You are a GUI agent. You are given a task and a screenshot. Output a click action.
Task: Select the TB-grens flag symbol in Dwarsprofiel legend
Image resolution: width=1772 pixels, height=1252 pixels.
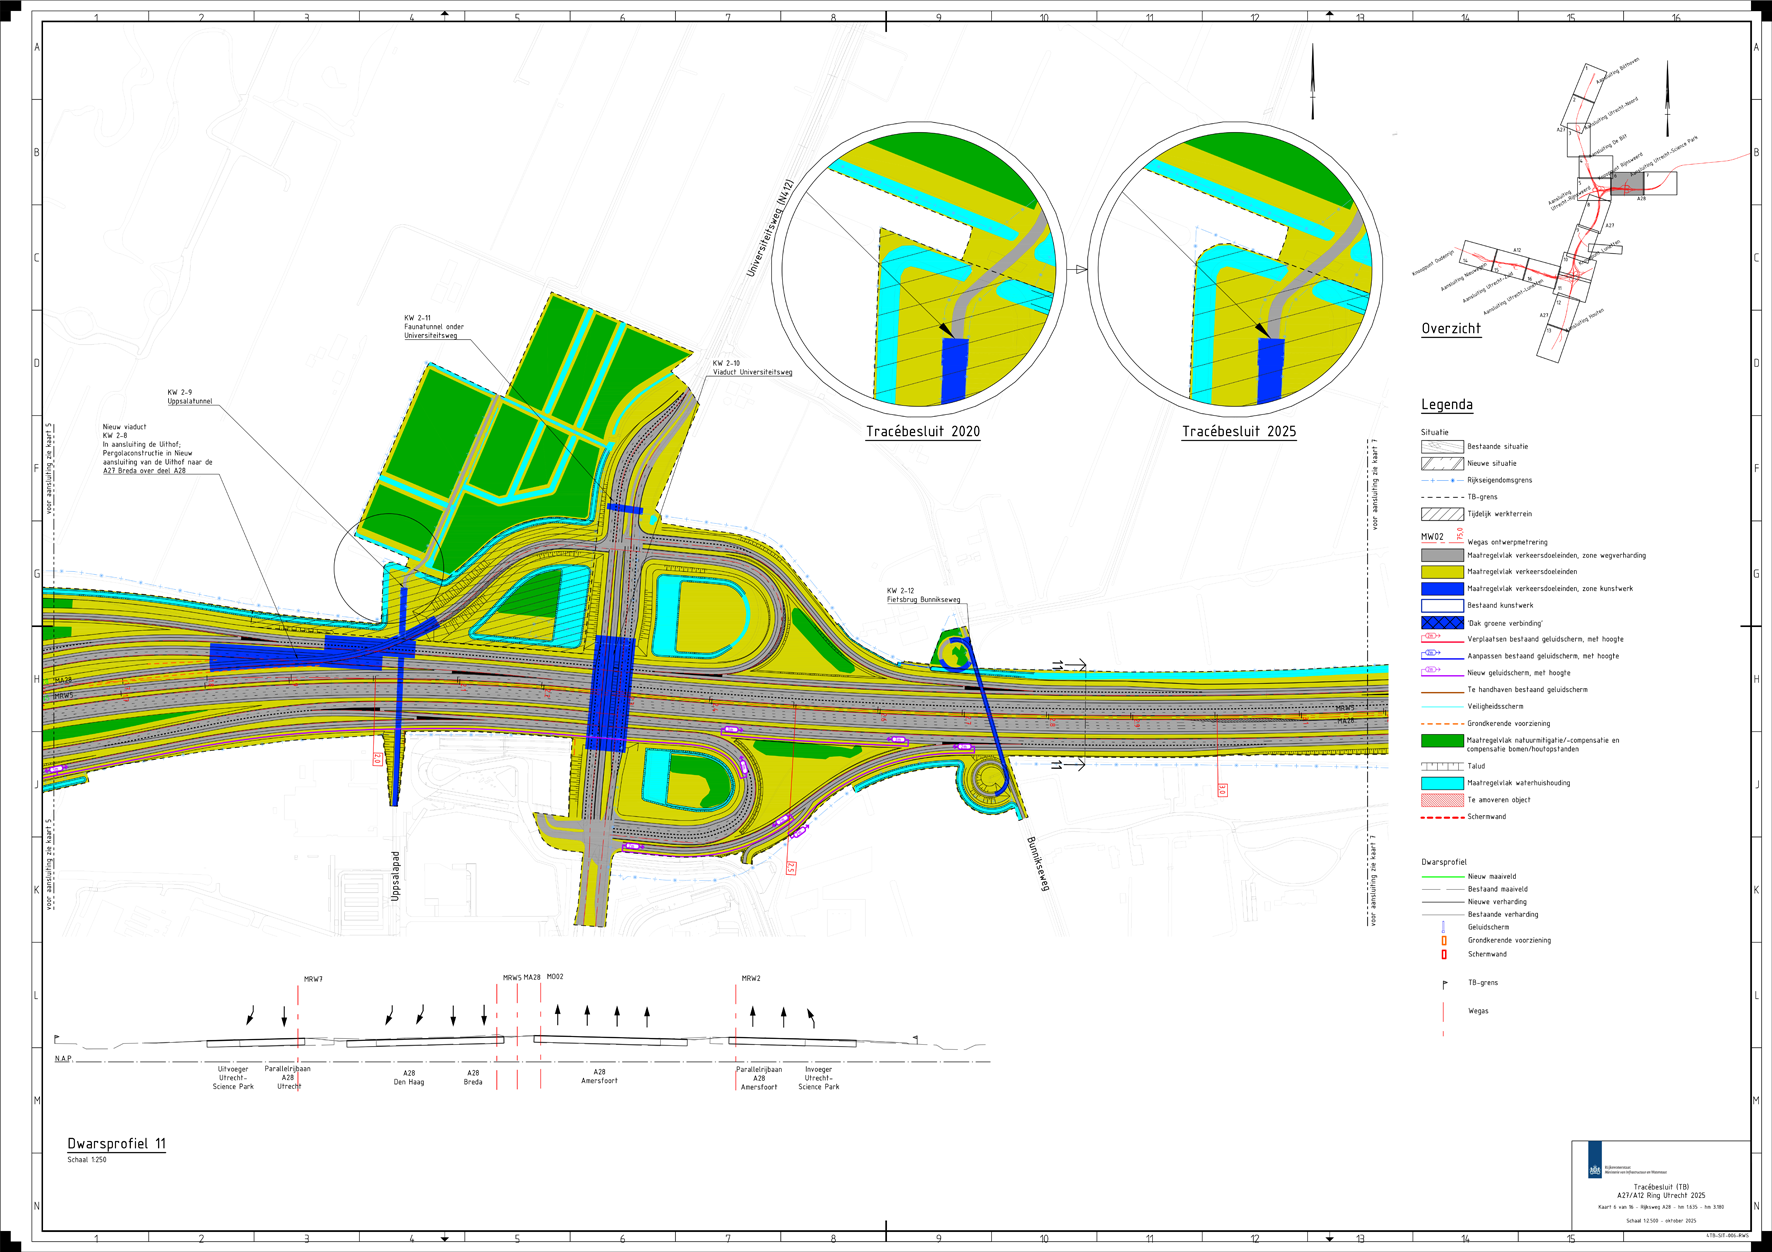point(1444,985)
